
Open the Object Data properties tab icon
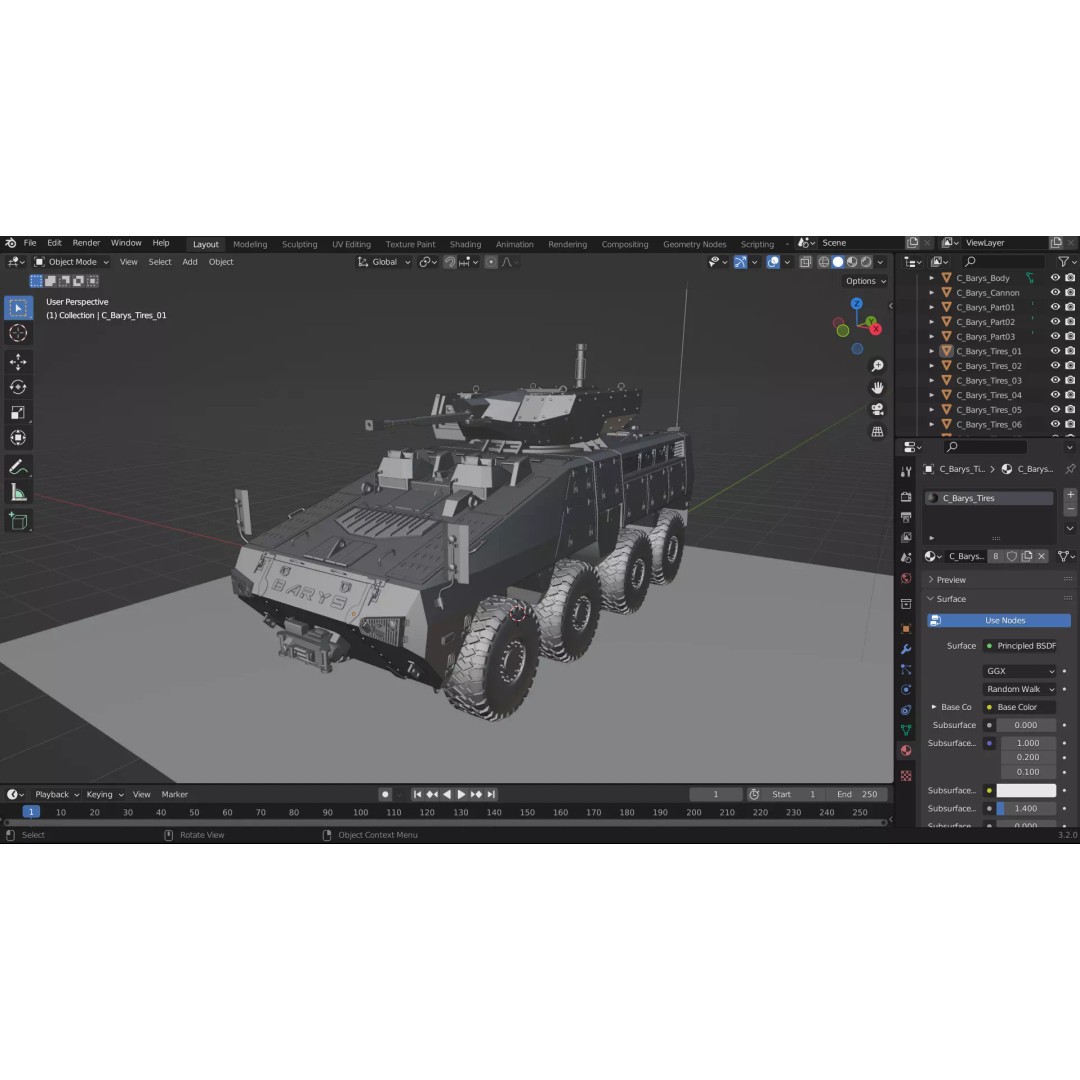(x=906, y=730)
